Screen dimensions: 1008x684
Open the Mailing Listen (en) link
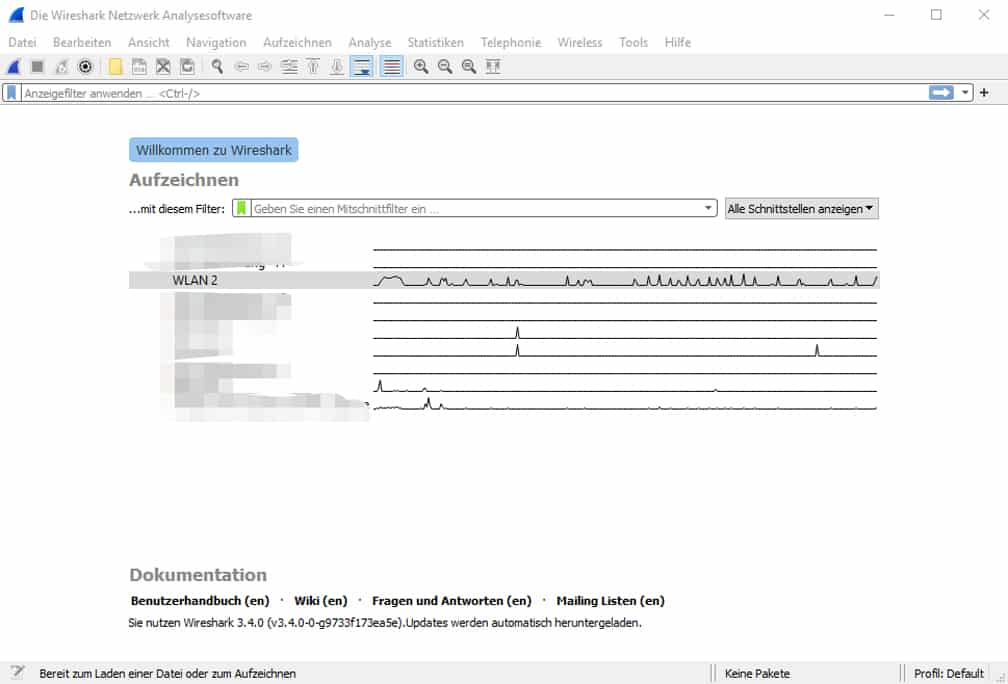point(610,600)
